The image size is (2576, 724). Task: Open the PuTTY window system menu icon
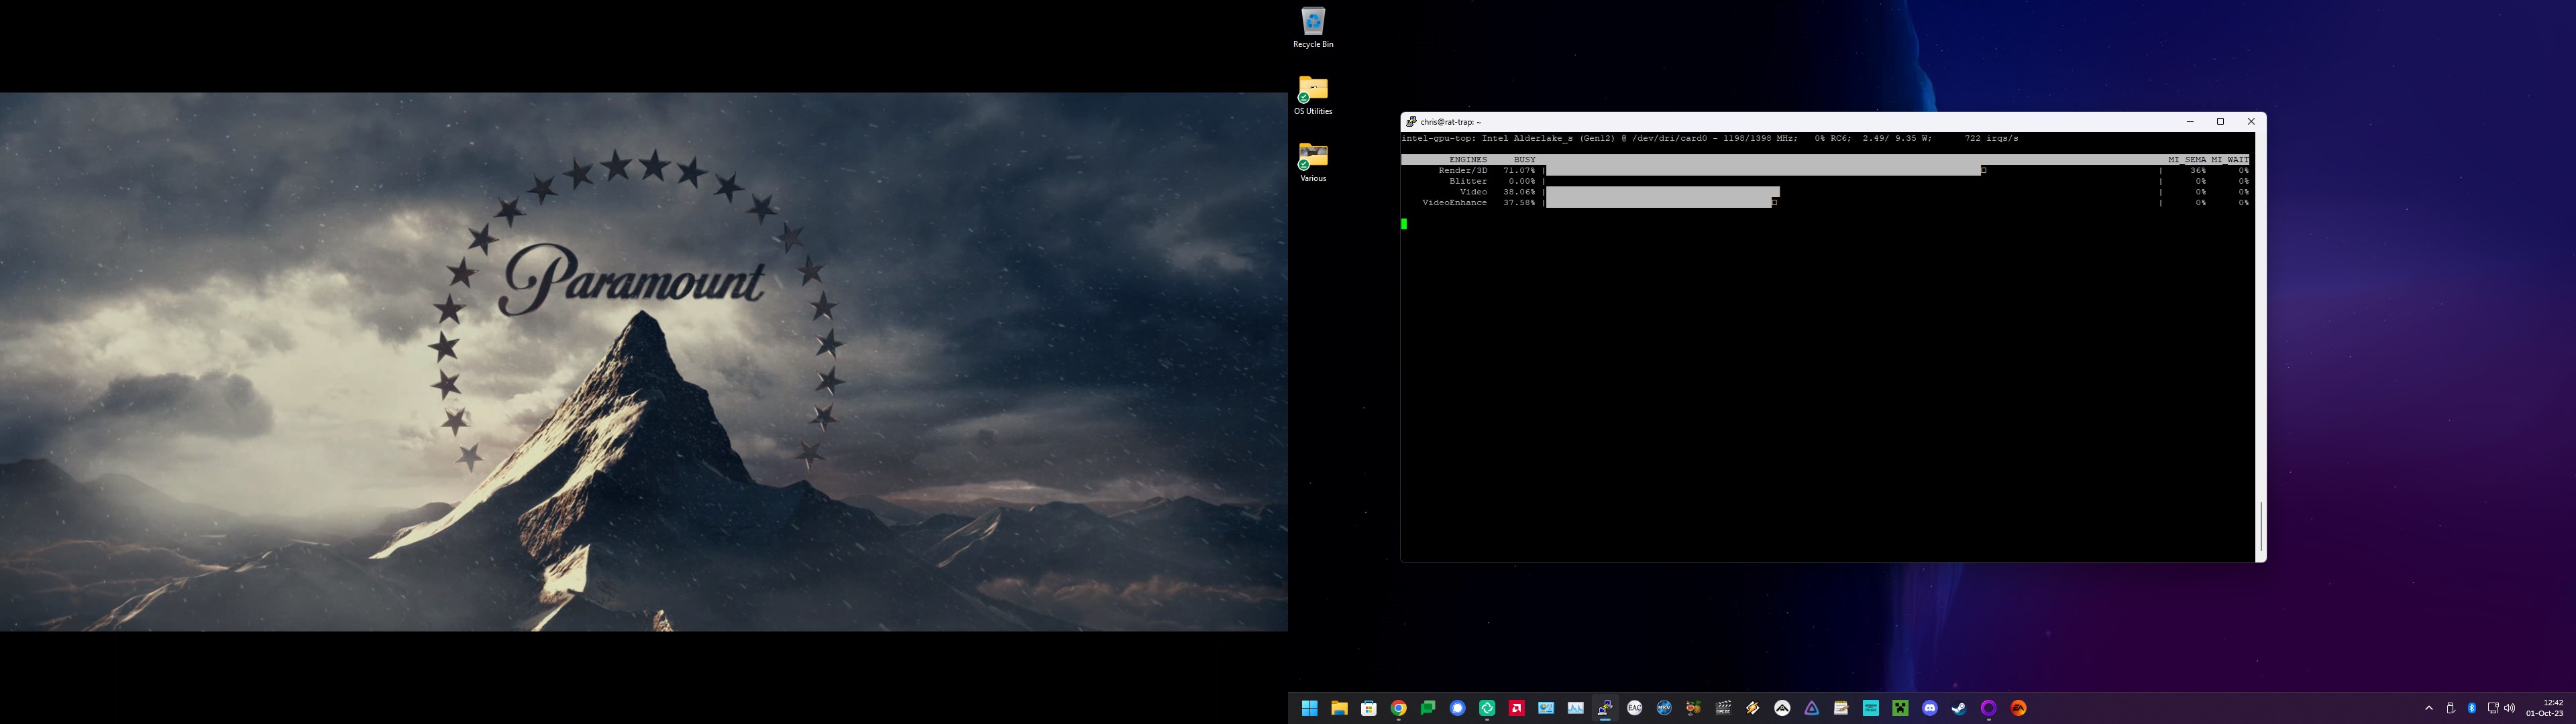pos(1411,121)
